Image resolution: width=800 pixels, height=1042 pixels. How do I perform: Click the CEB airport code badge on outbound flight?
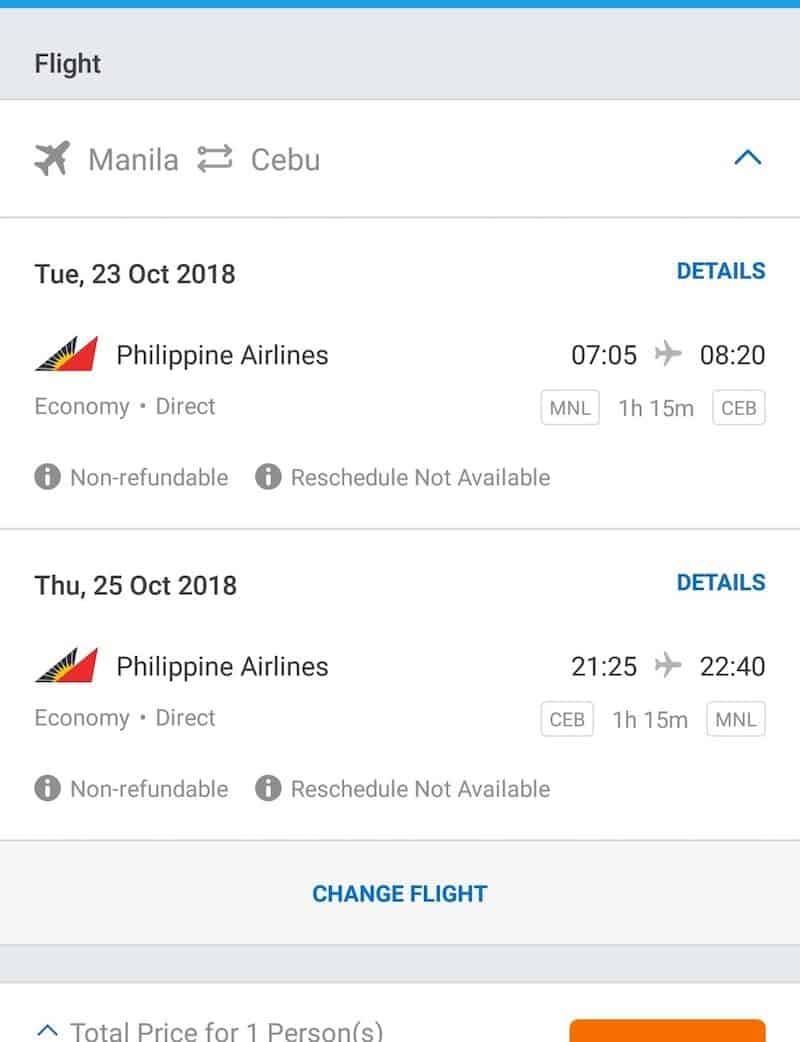pyautogui.click(x=738, y=408)
